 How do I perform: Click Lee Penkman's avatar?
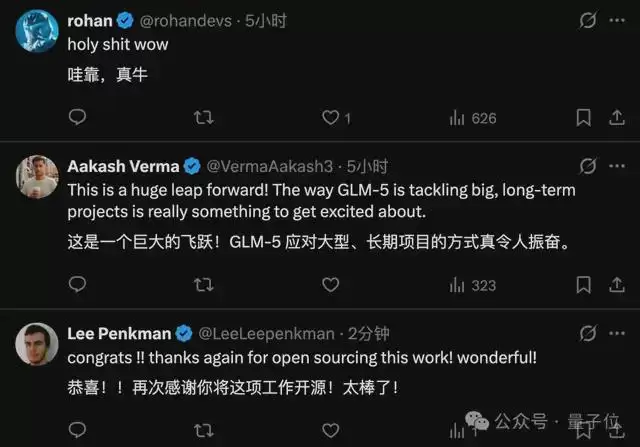[x=36, y=345]
